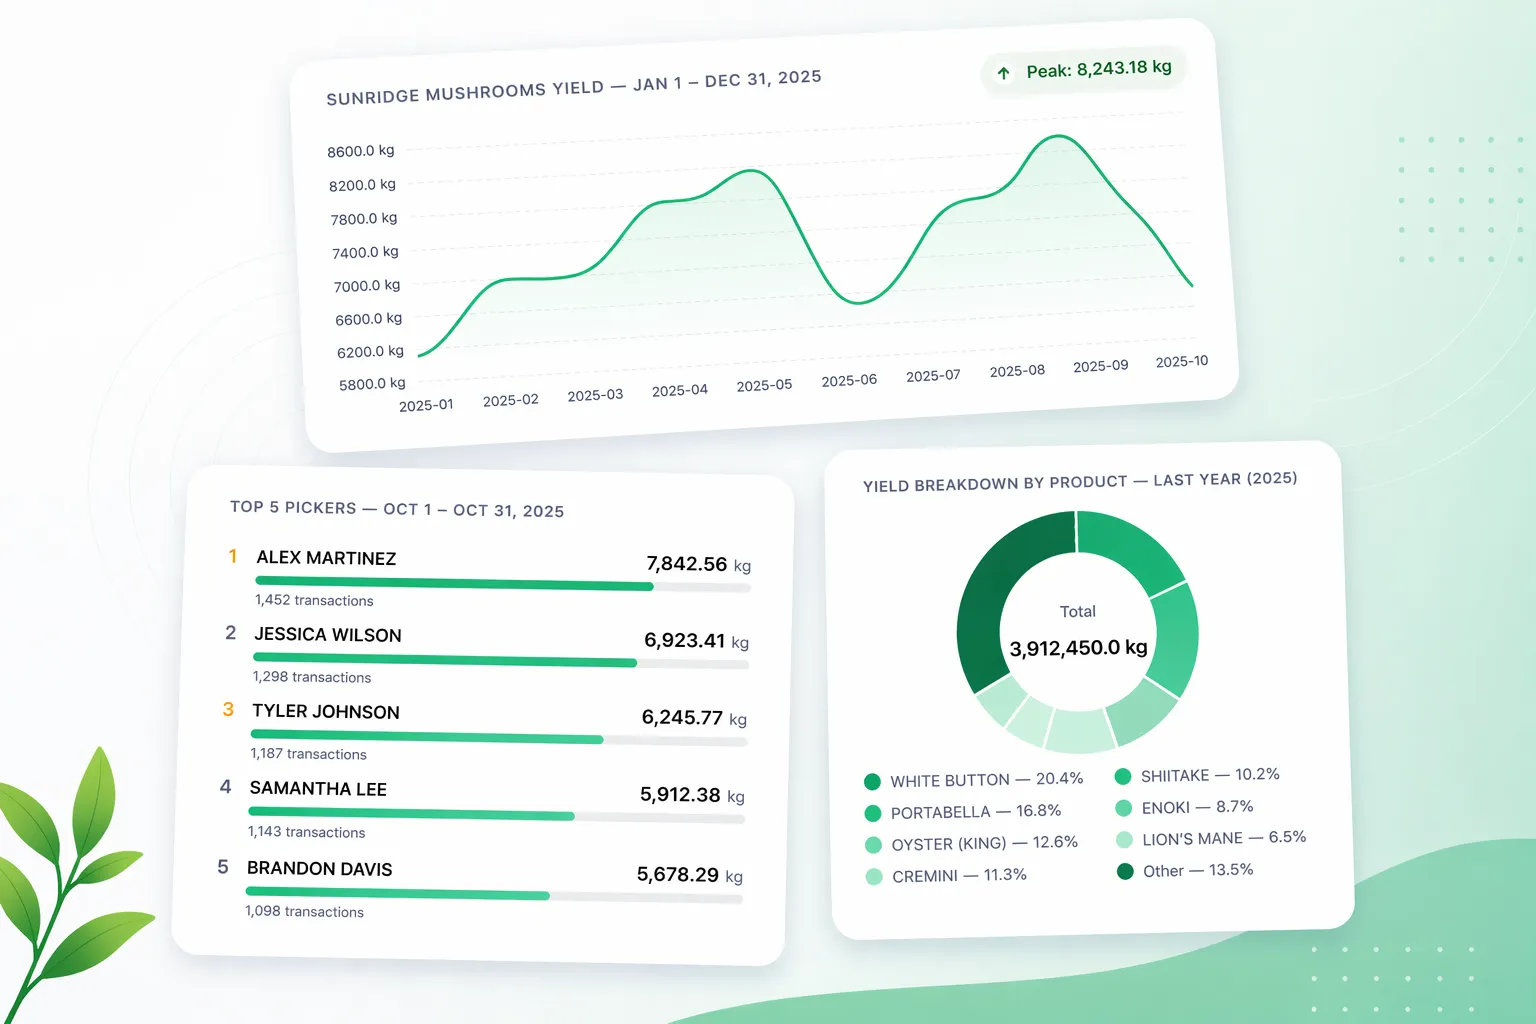The width and height of the screenshot is (1536, 1024).
Task: Click the 5,912.38 kg yield value
Action: (x=692, y=795)
